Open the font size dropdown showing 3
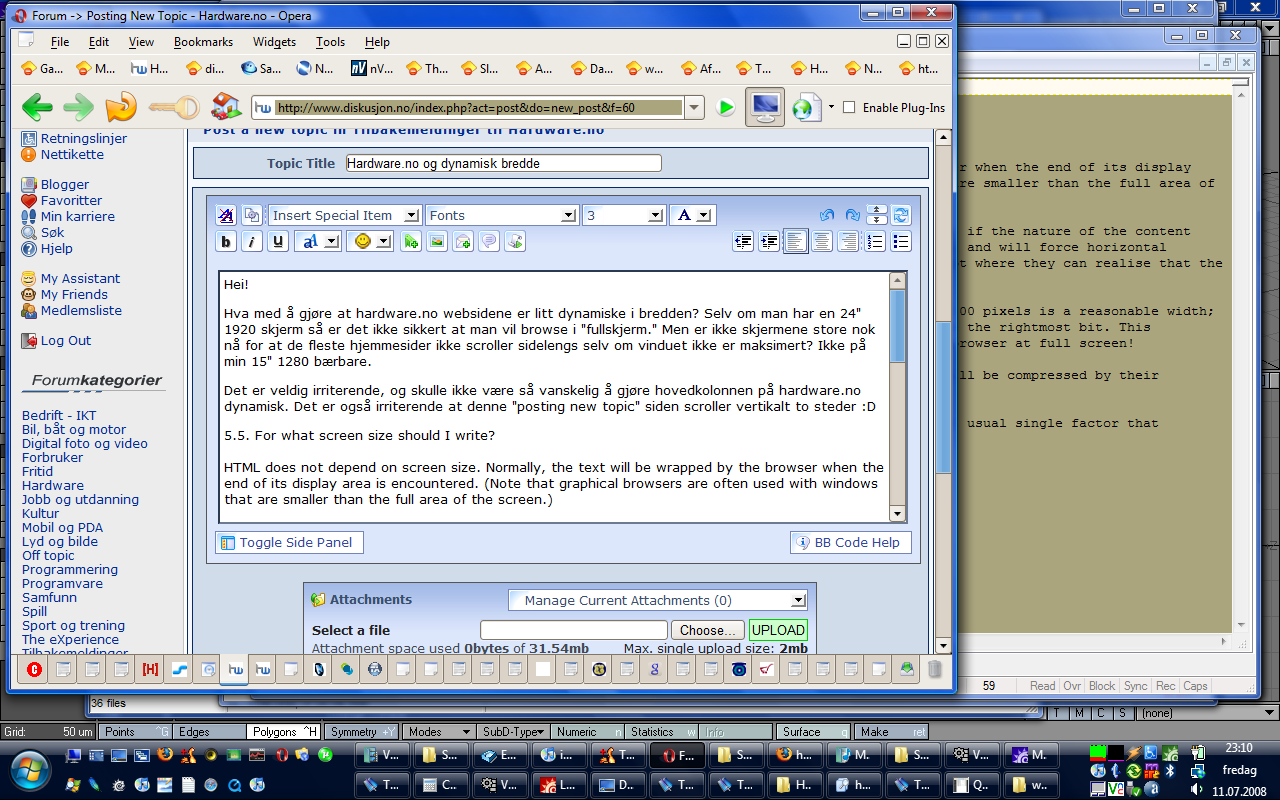 (623, 215)
